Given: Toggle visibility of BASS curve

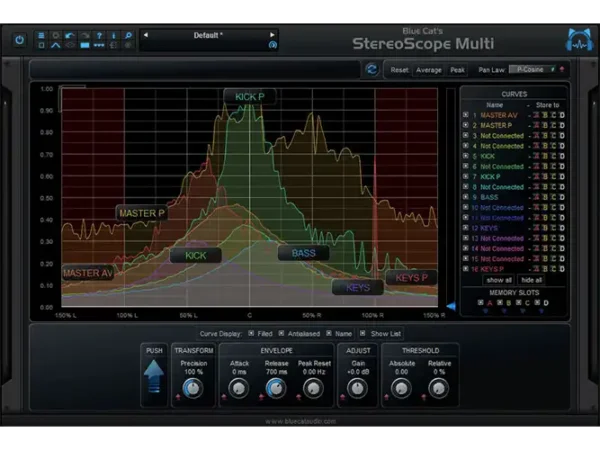Looking at the screenshot, I should coord(466,197).
